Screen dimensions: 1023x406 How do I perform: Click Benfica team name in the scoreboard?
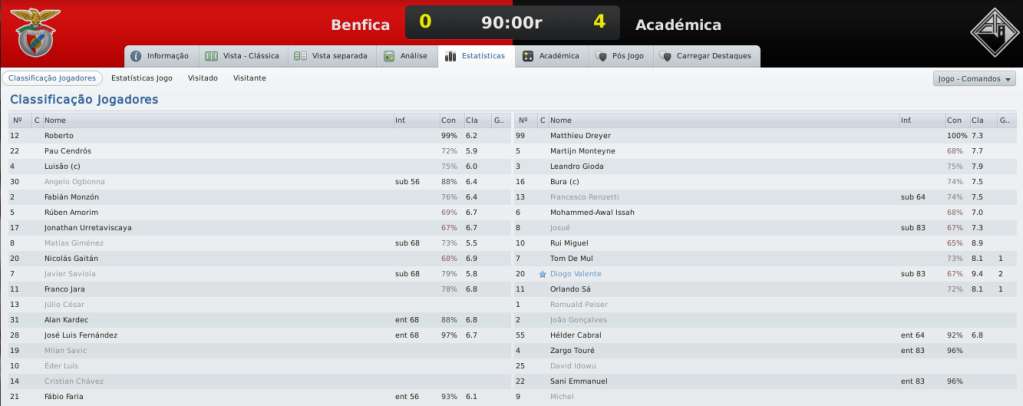click(360, 25)
